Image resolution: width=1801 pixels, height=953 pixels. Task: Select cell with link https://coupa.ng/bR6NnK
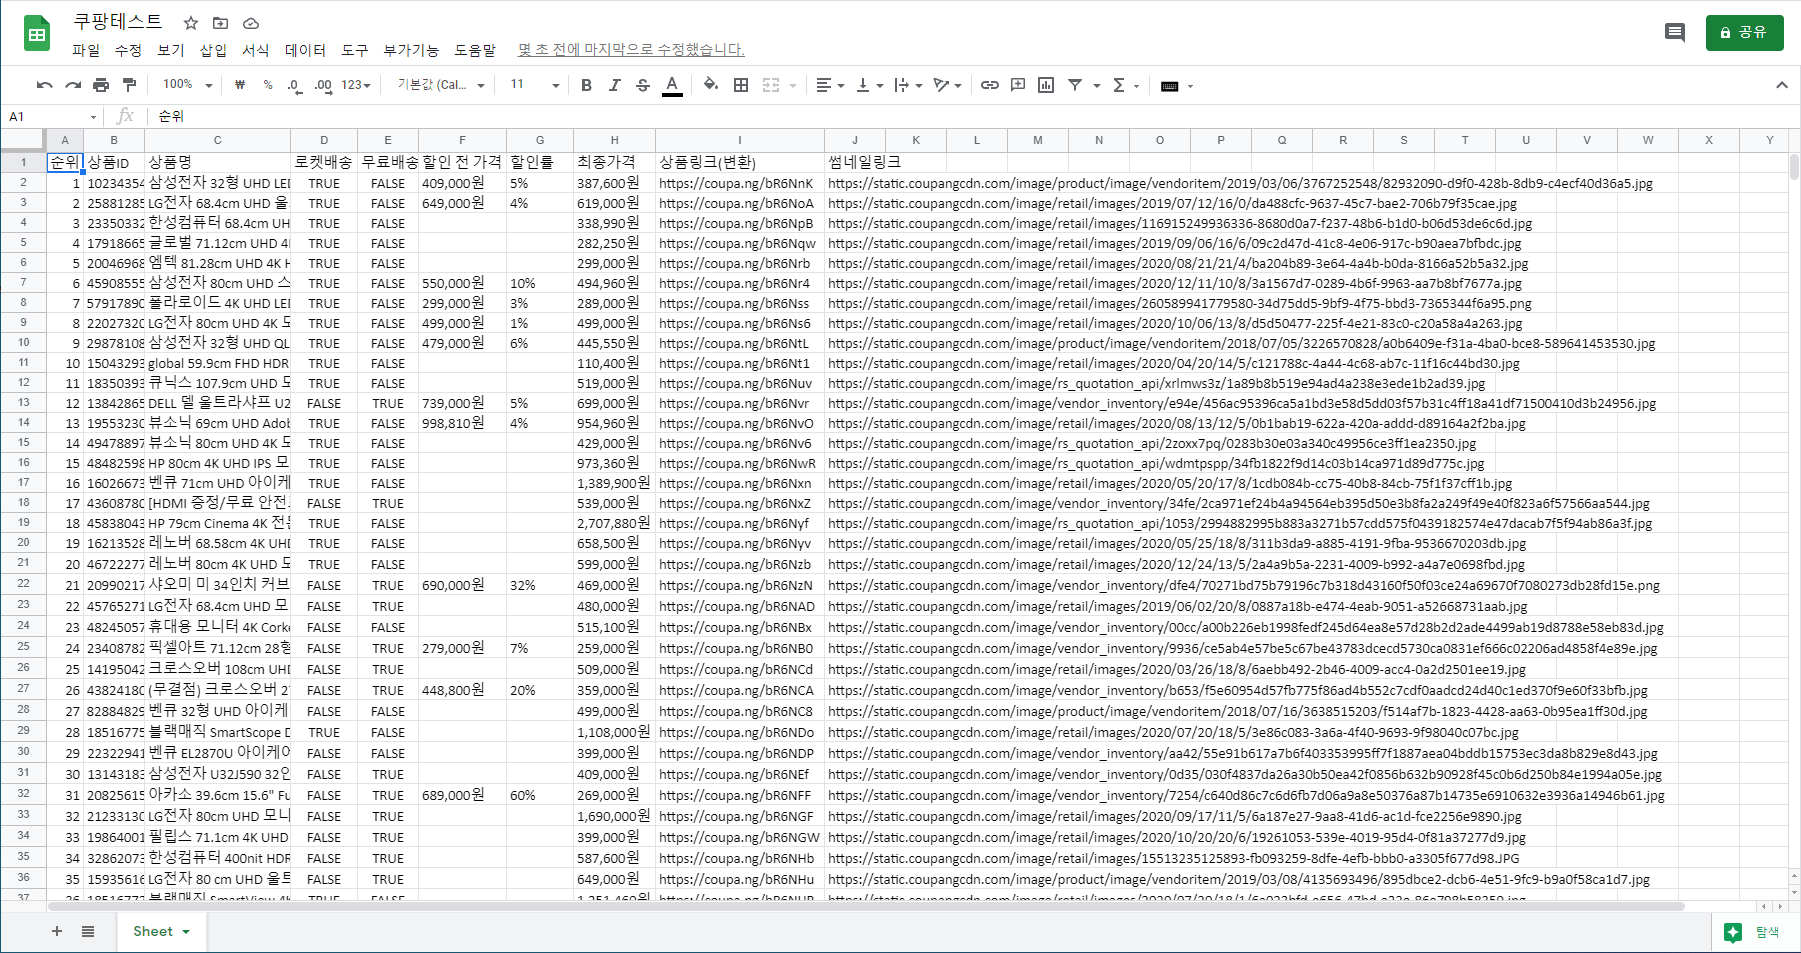coord(739,183)
